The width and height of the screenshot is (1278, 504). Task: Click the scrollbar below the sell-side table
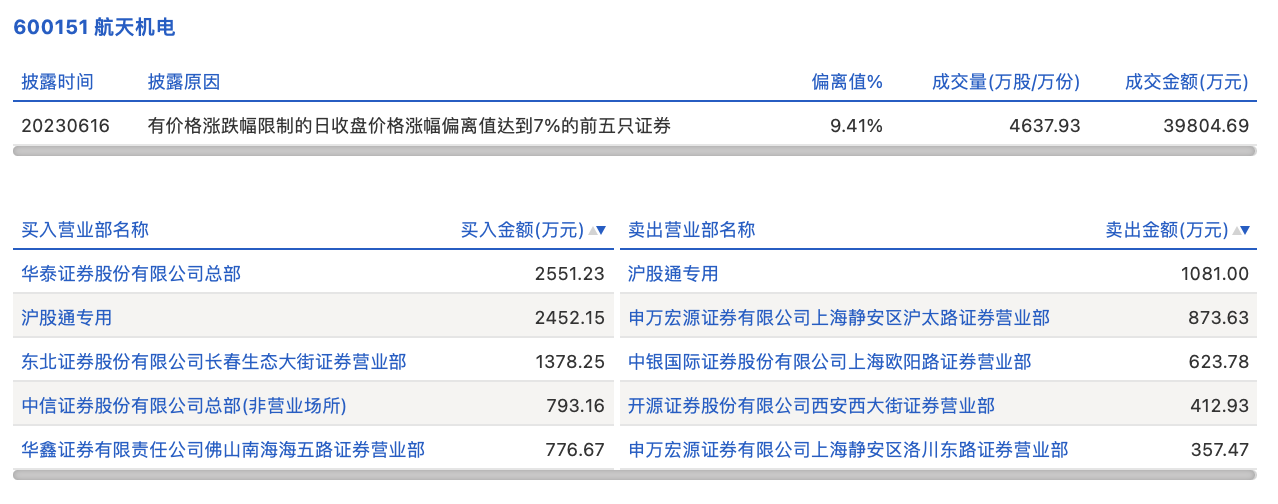tap(938, 475)
